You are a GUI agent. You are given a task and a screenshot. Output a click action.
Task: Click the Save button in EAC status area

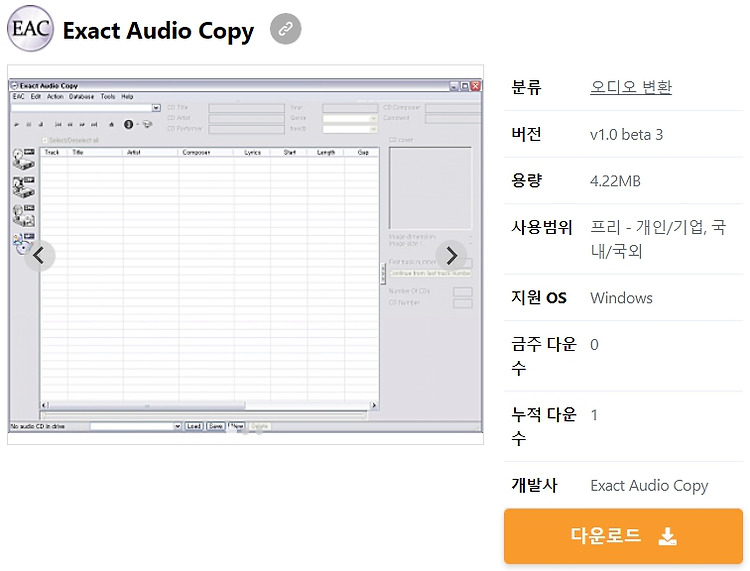[x=216, y=426]
